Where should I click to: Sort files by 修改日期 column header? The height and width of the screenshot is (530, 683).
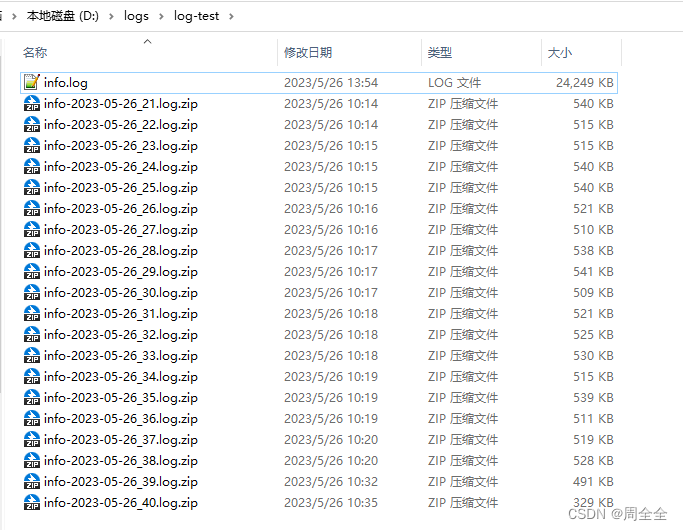tap(308, 53)
